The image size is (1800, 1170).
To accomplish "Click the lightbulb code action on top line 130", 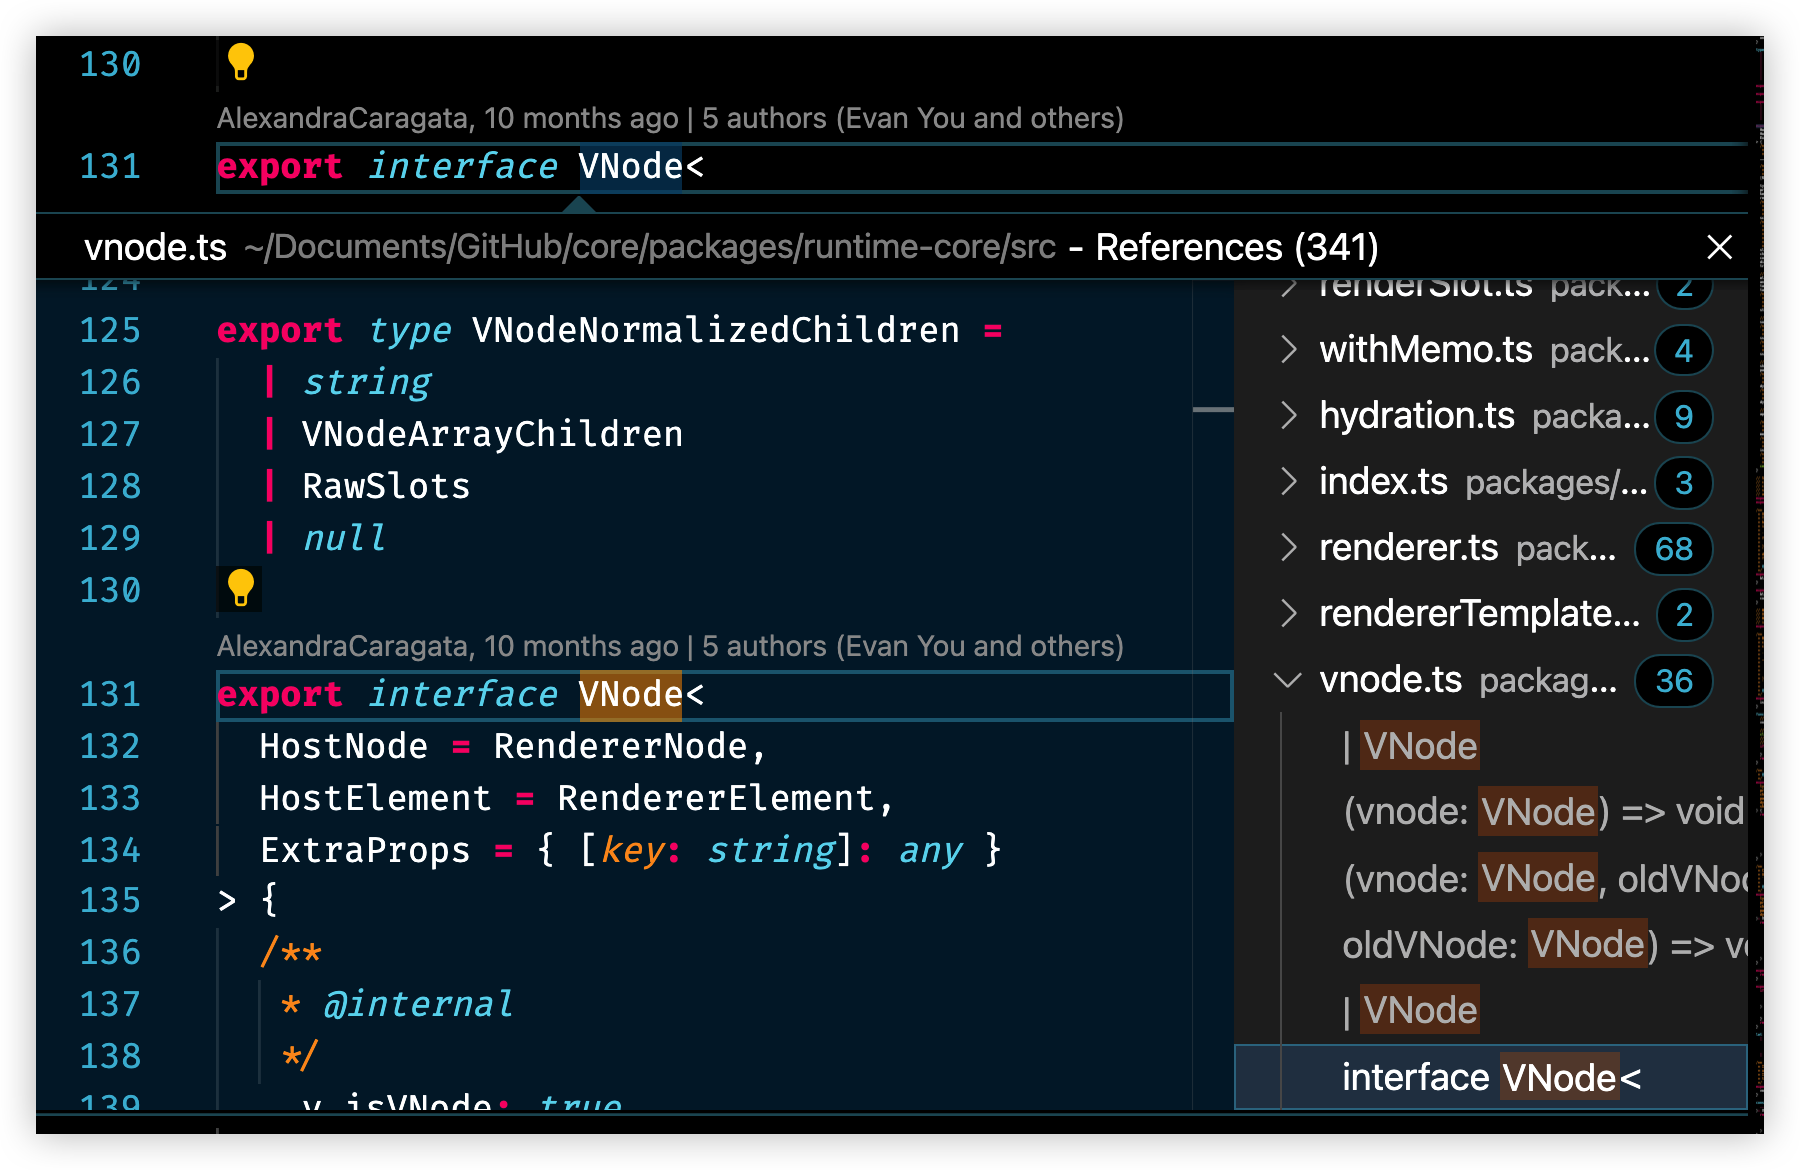I will click(x=240, y=62).
